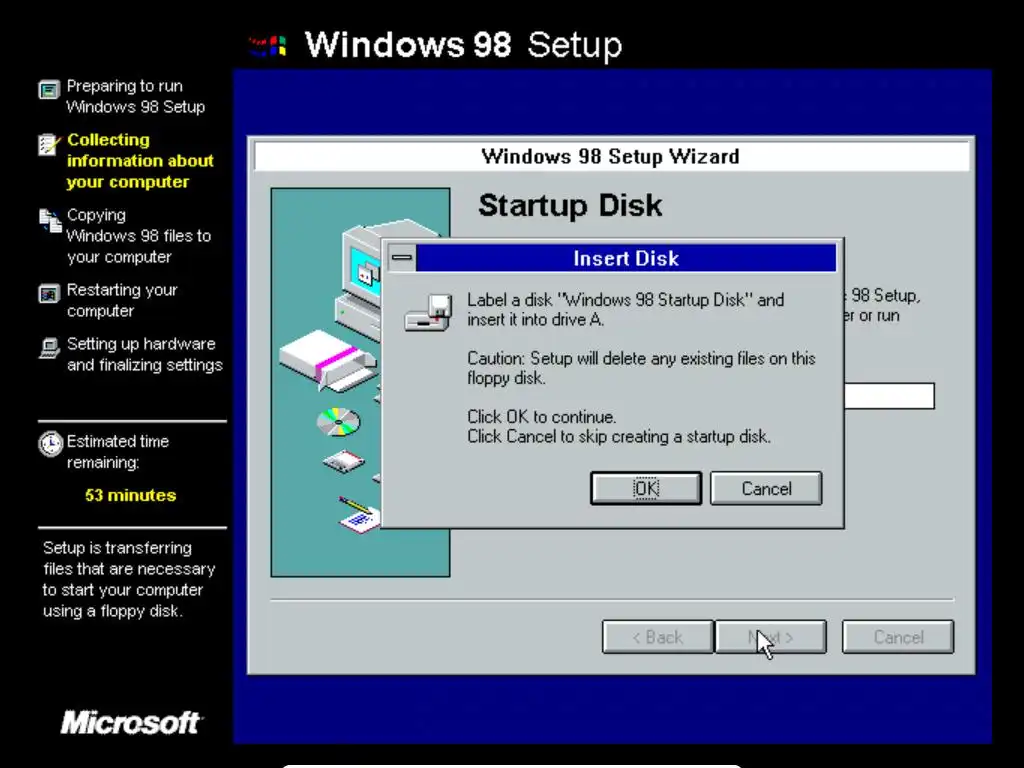
Task: Click the "Windows 98 Setup Wizard" title bar
Action: [611, 157]
